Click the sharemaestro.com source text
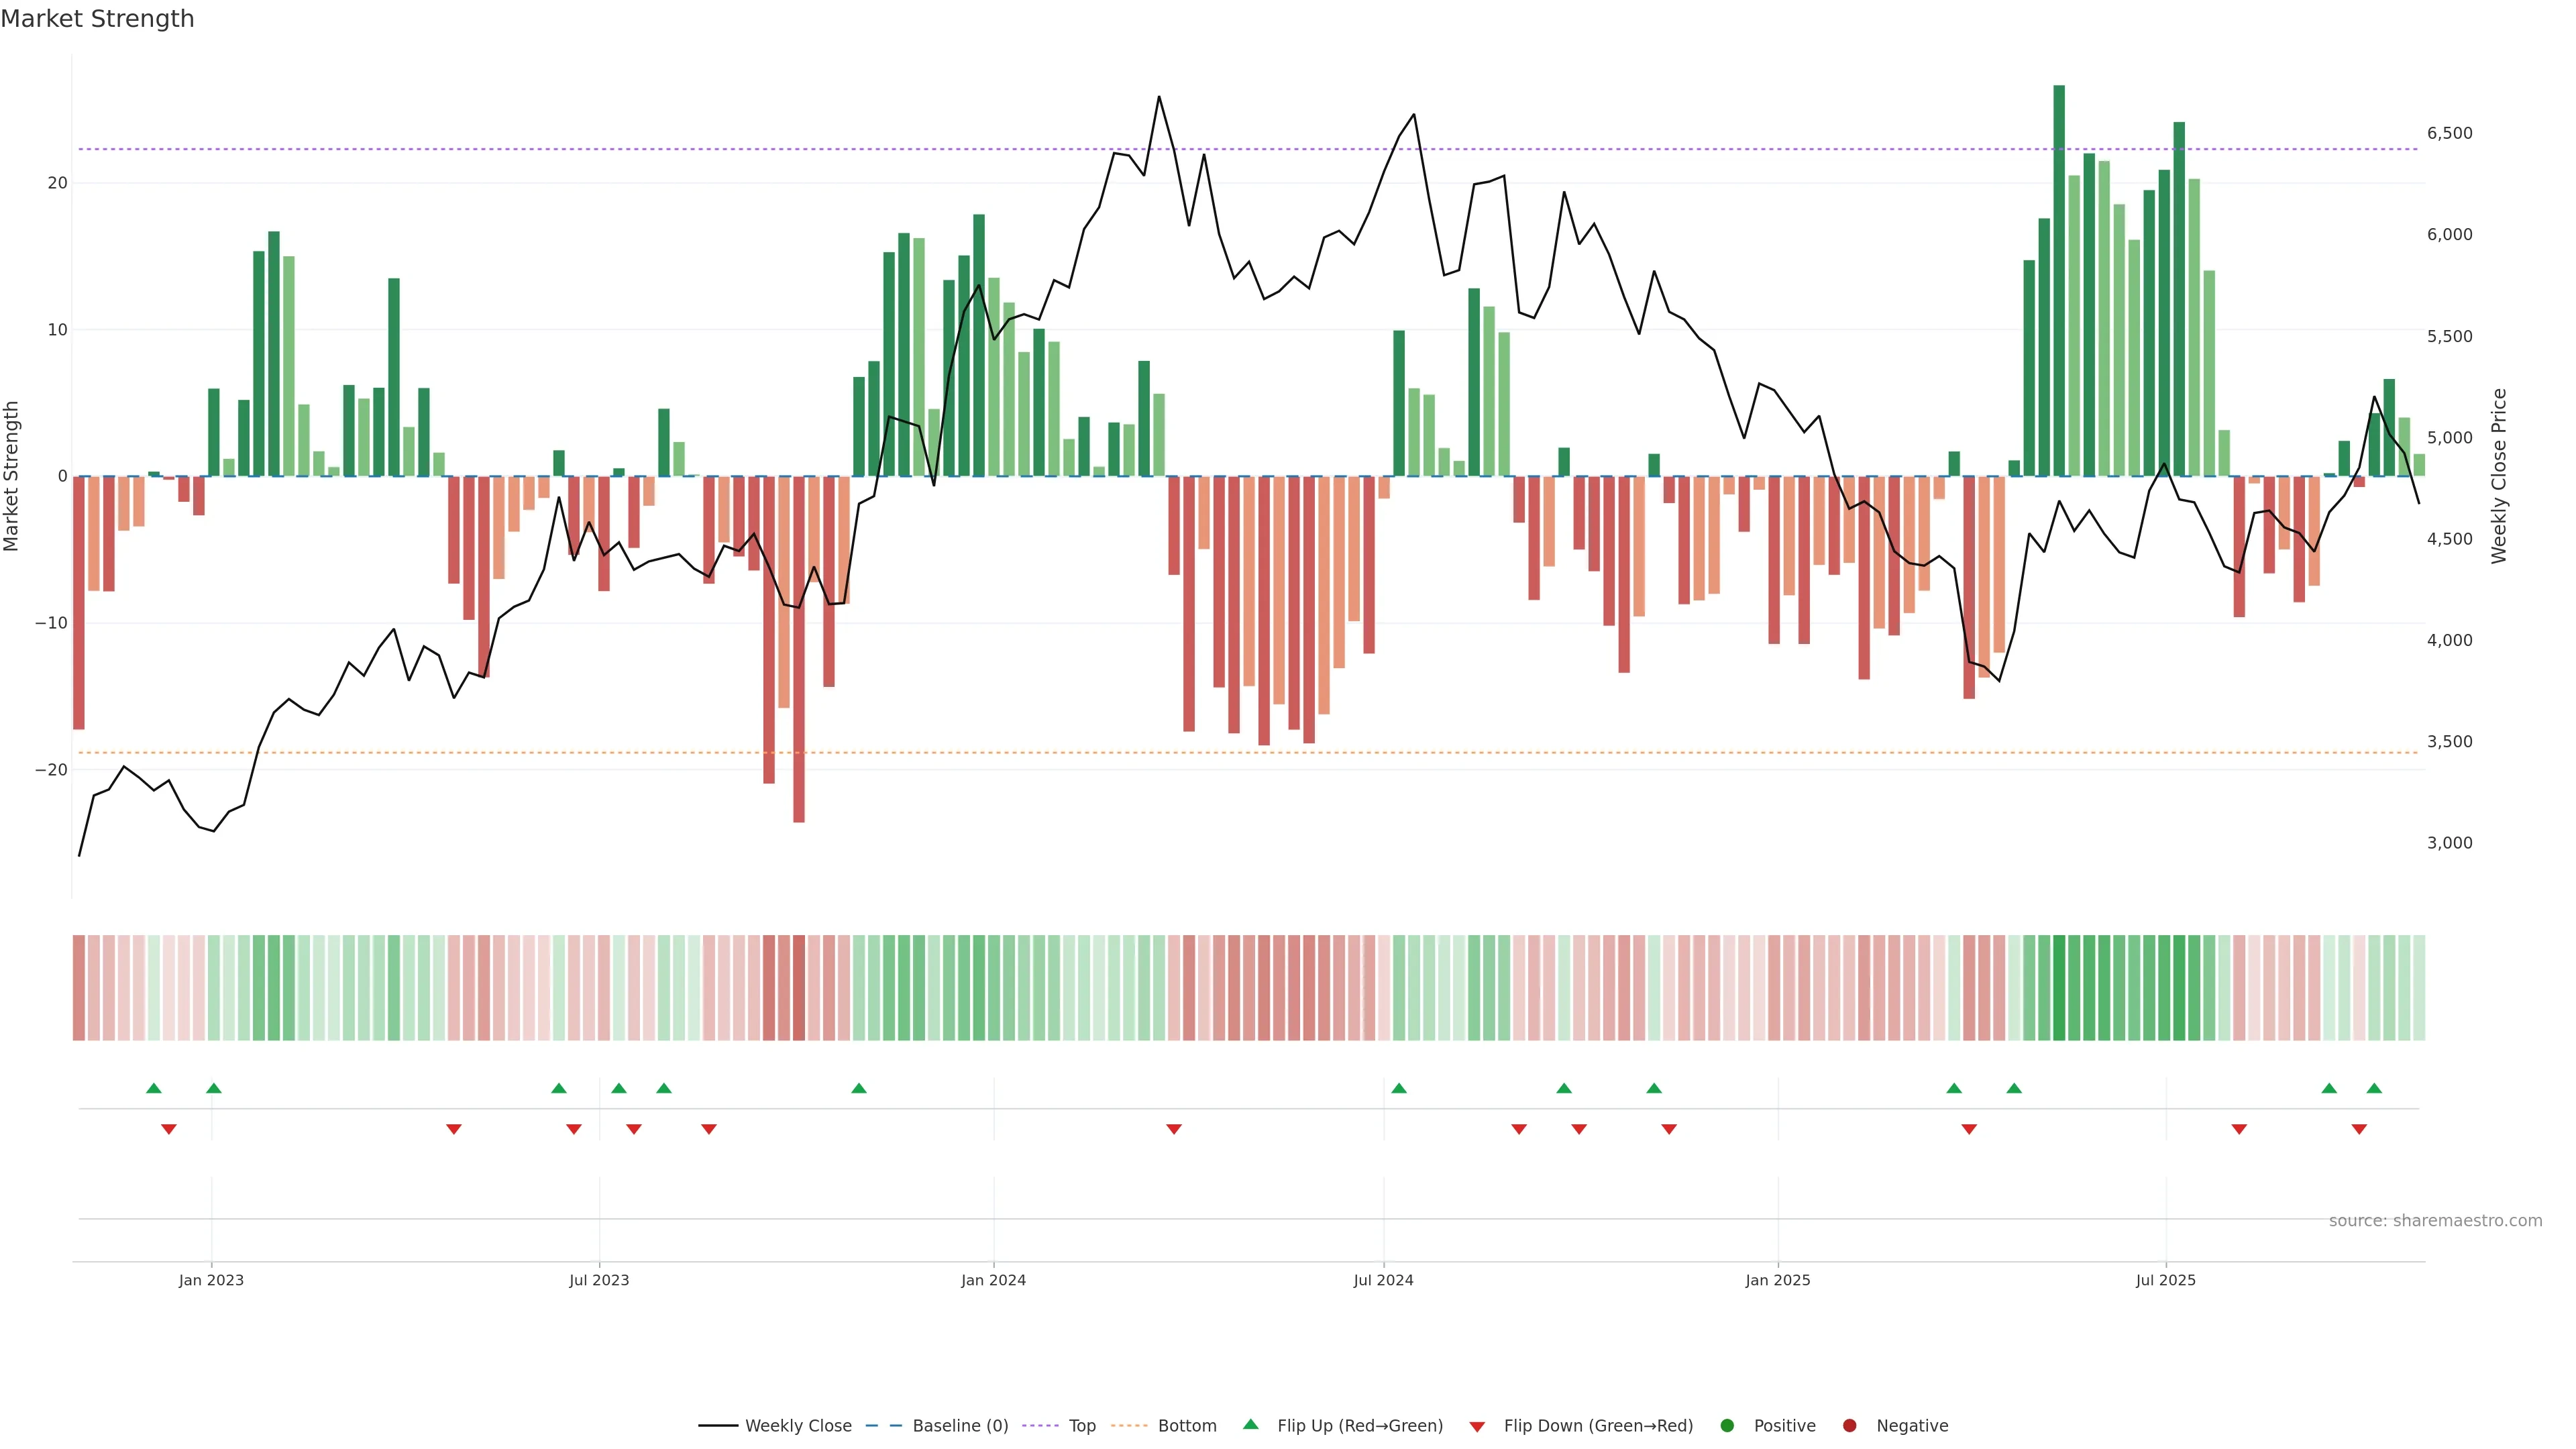This screenshot has height=1449, width=2576. 2435,1221
